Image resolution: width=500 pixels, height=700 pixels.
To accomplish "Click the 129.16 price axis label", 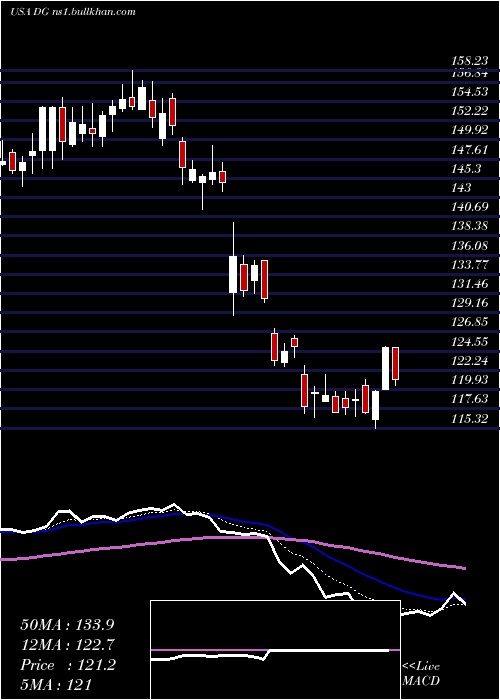I will point(470,303).
